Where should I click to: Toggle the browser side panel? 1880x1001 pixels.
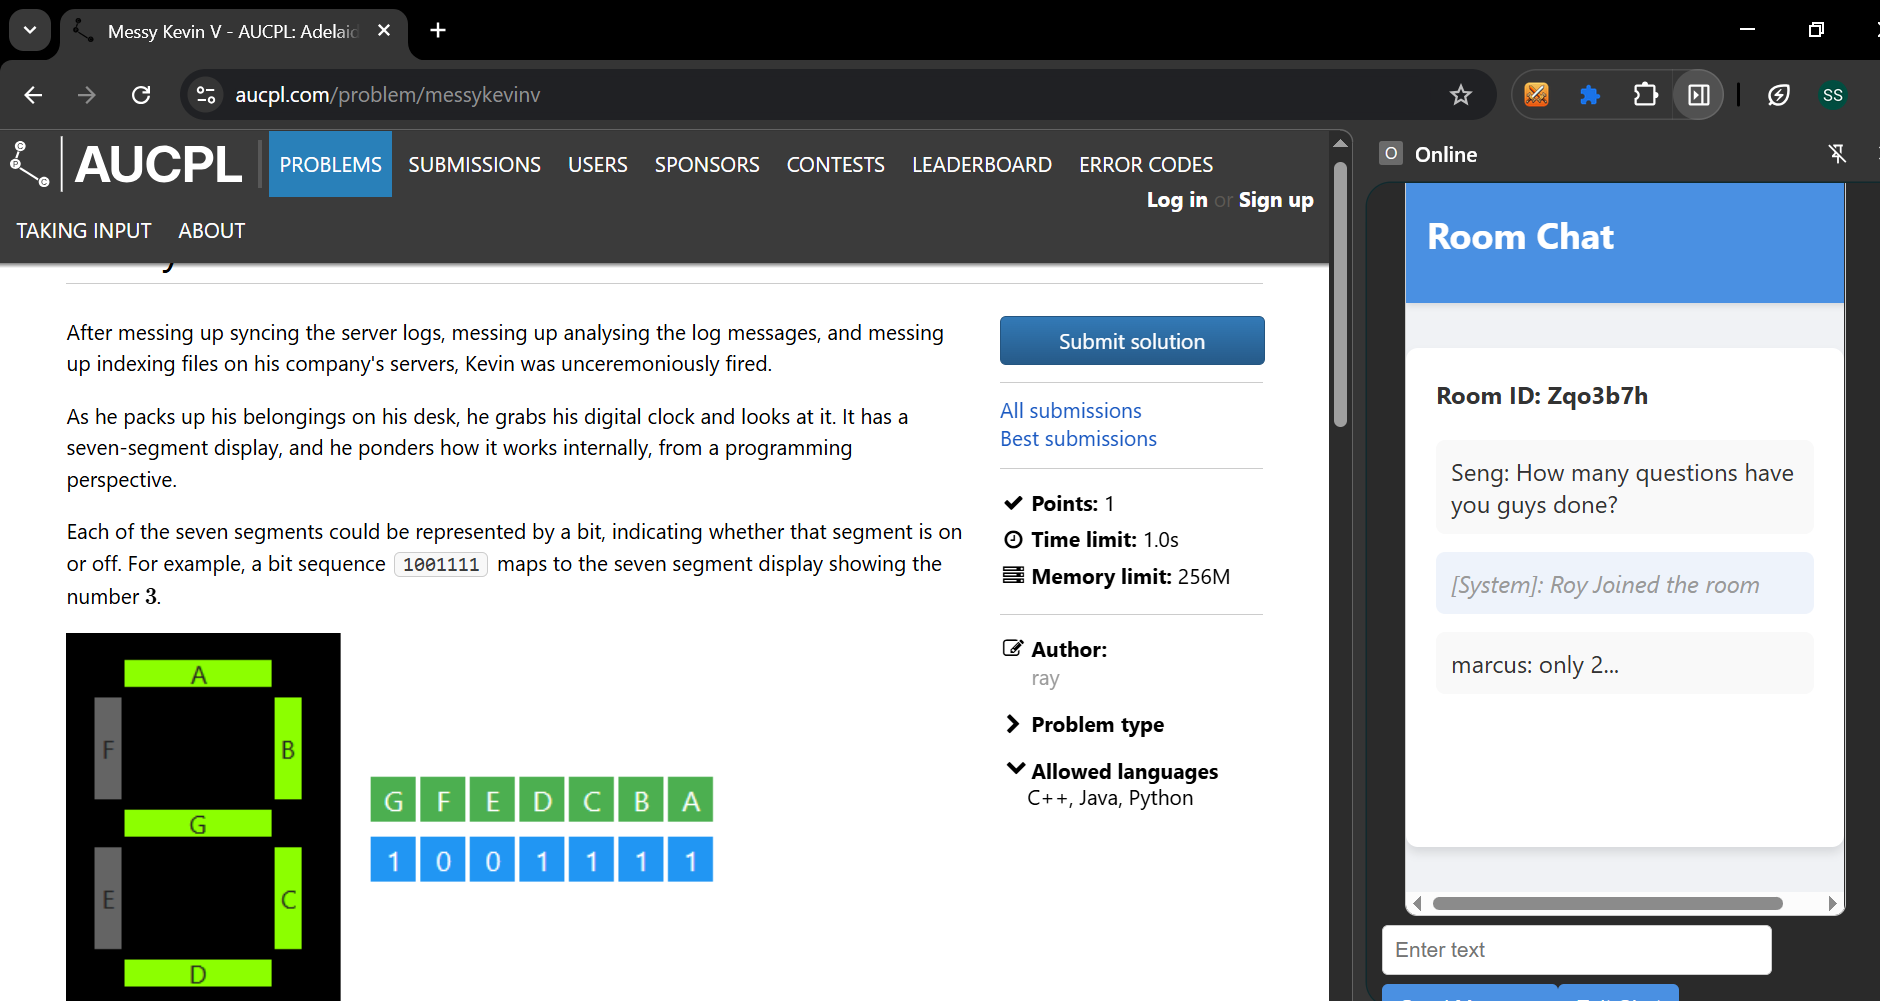(1699, 95)
